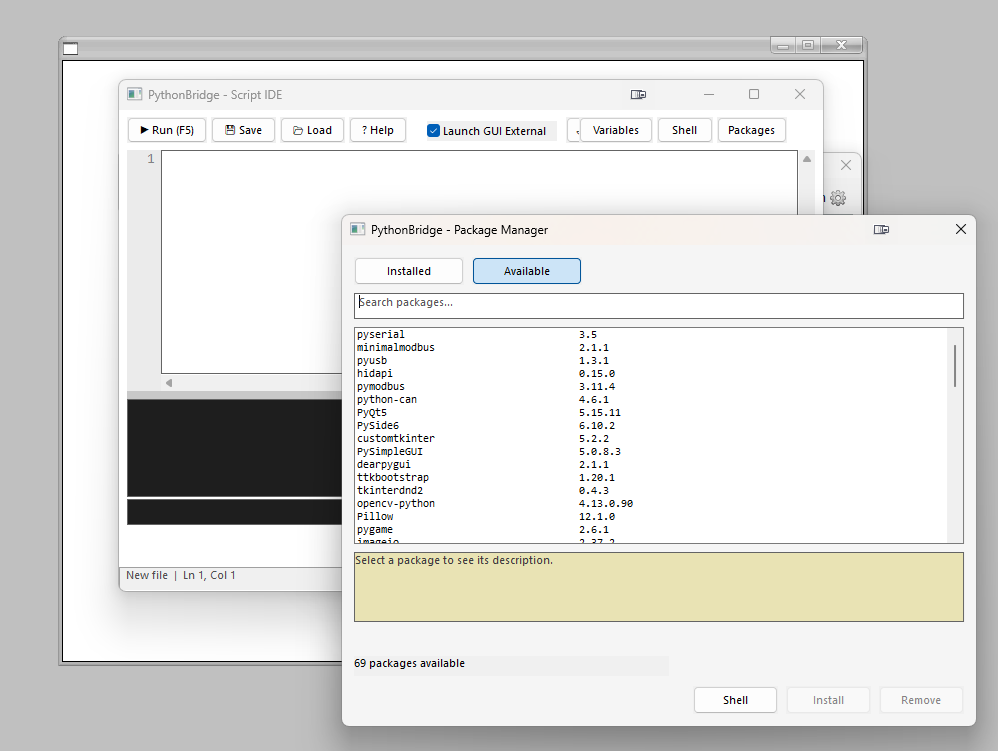Toggle Launch GUI External checkbox
This screenshot has width=998, height=751.
pos(433,130)
